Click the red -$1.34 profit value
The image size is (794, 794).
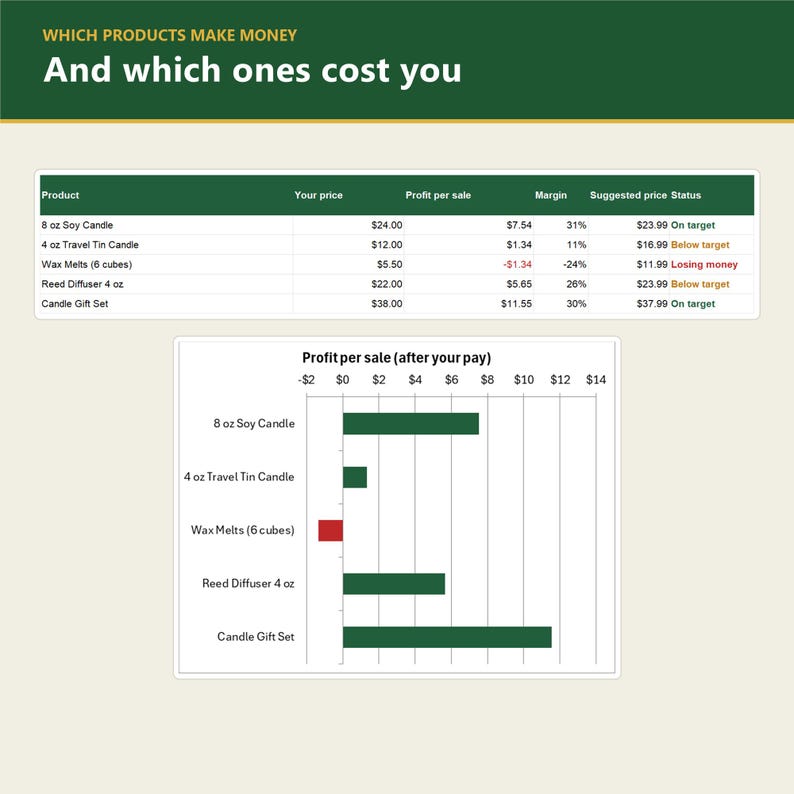point(518,264)
